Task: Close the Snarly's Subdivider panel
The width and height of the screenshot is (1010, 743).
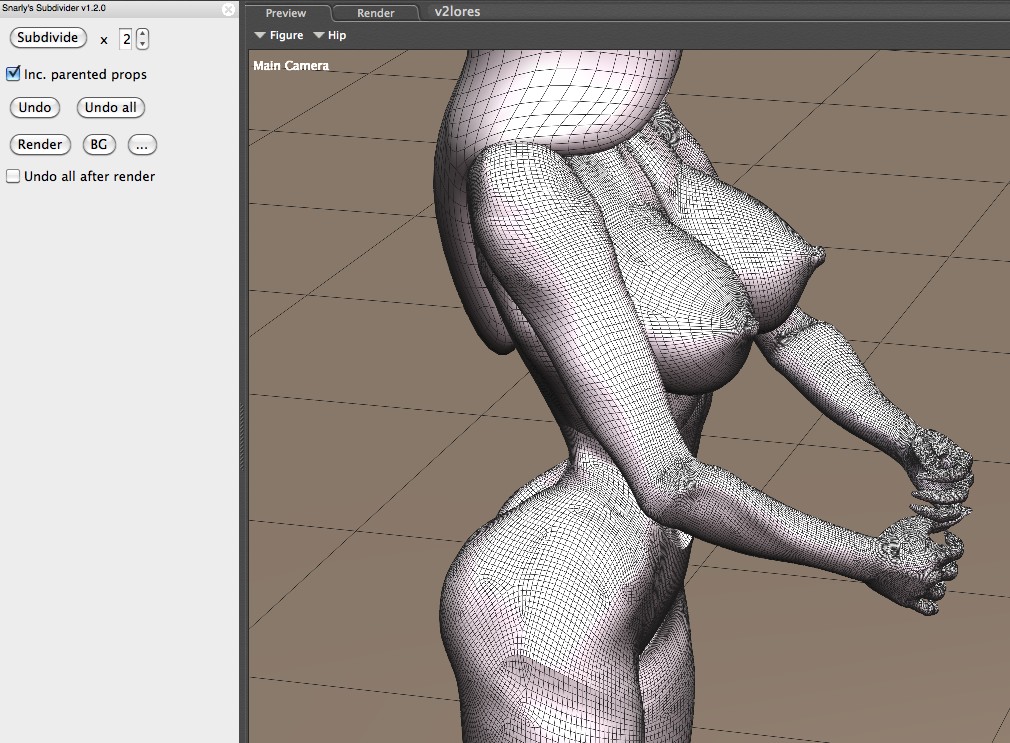Action: 228,9
